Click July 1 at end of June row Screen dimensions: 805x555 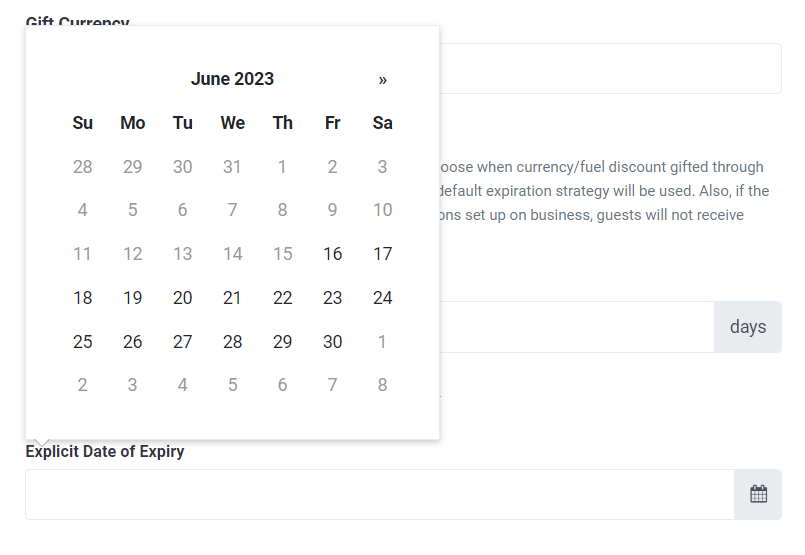pos(382,341)
